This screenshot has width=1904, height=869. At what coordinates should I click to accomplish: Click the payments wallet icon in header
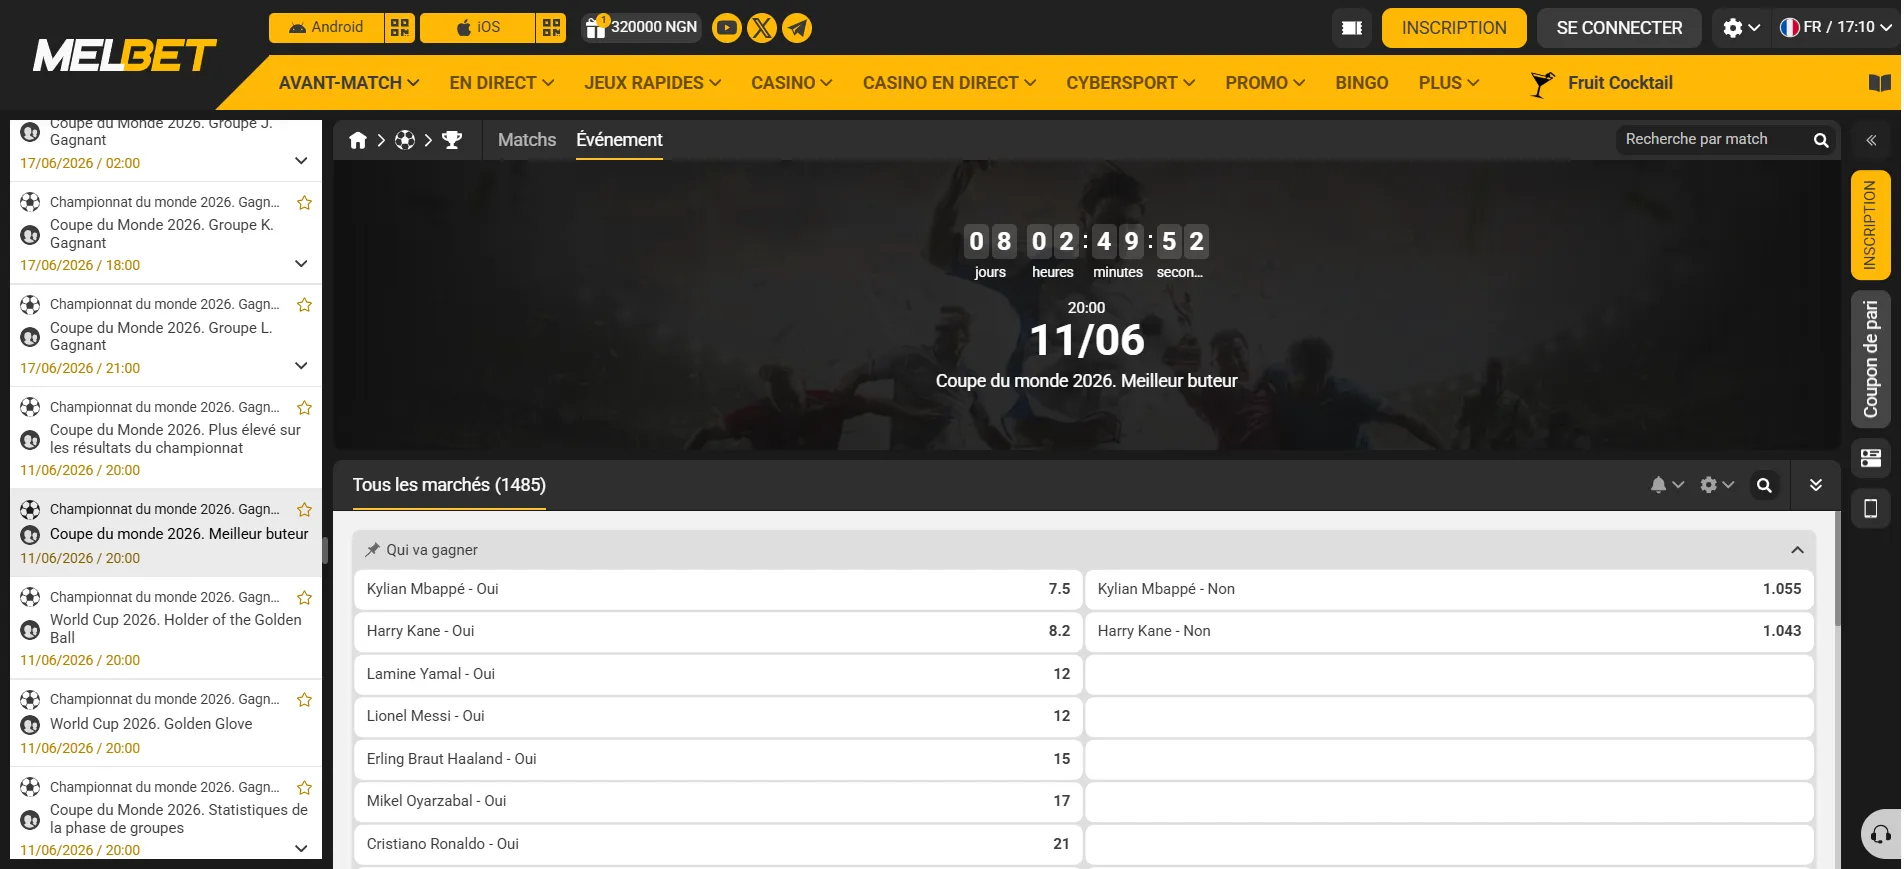click(1352, 28)
